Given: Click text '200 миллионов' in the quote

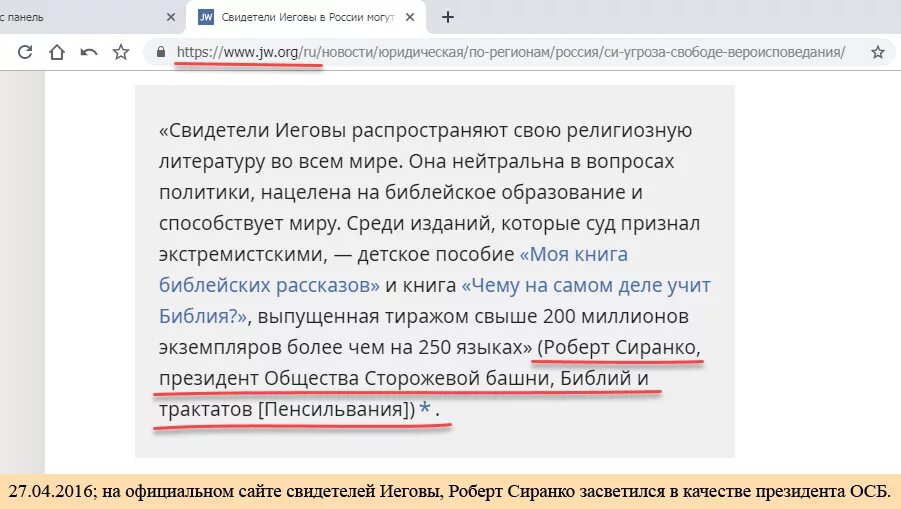Looking at the screenshot, I should point(615,317).
